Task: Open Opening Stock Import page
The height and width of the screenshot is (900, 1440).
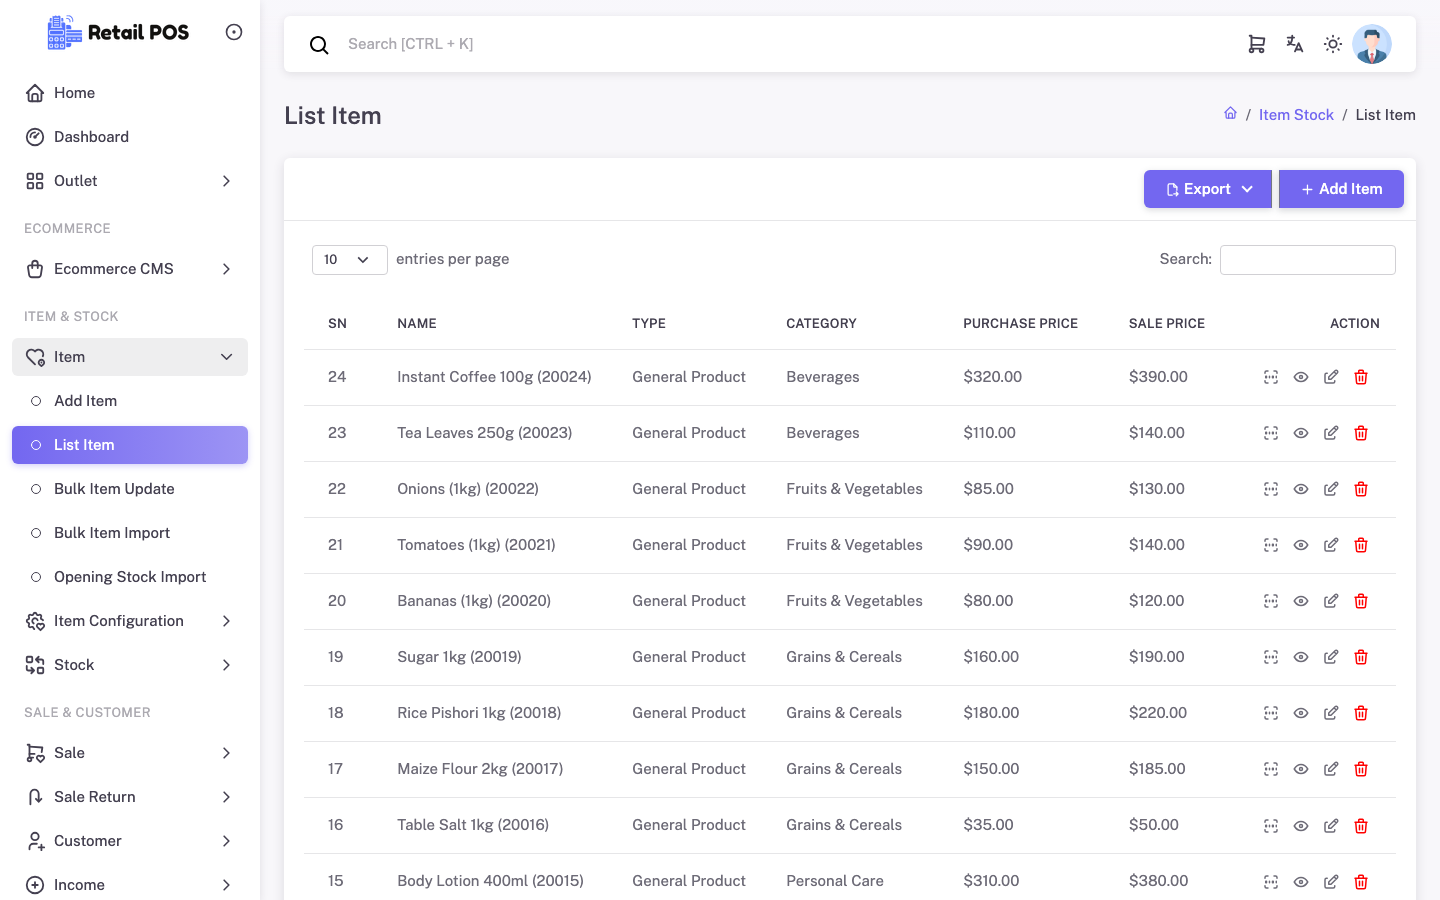Action: pos(130,577)
